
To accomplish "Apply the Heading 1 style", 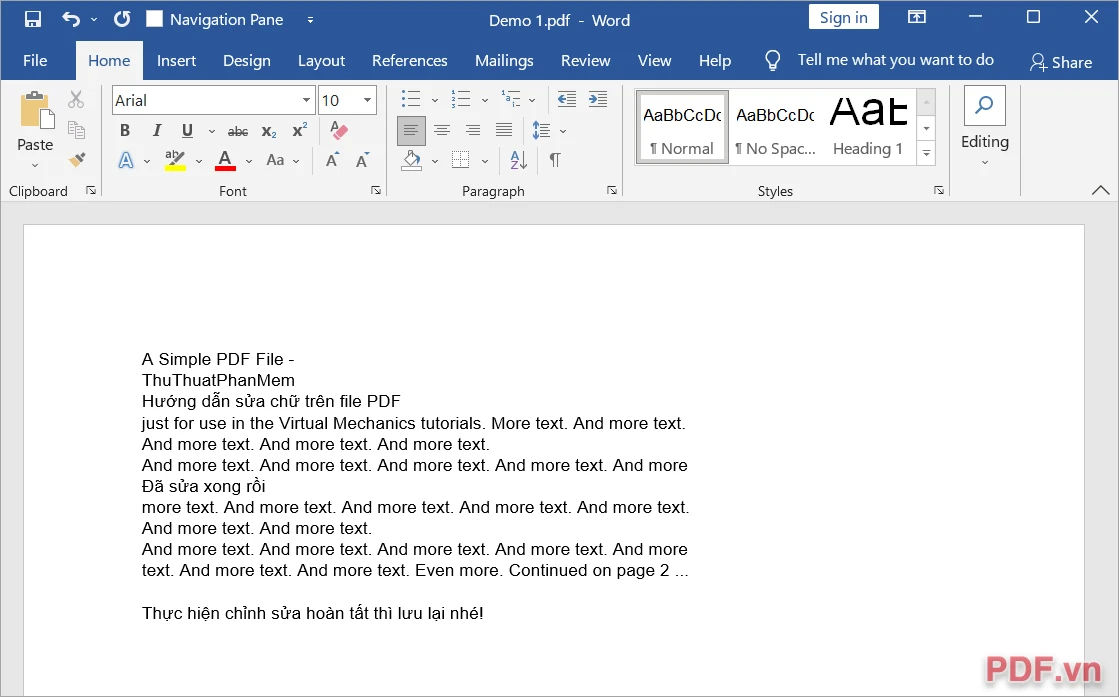I will [x=869, y=127].
